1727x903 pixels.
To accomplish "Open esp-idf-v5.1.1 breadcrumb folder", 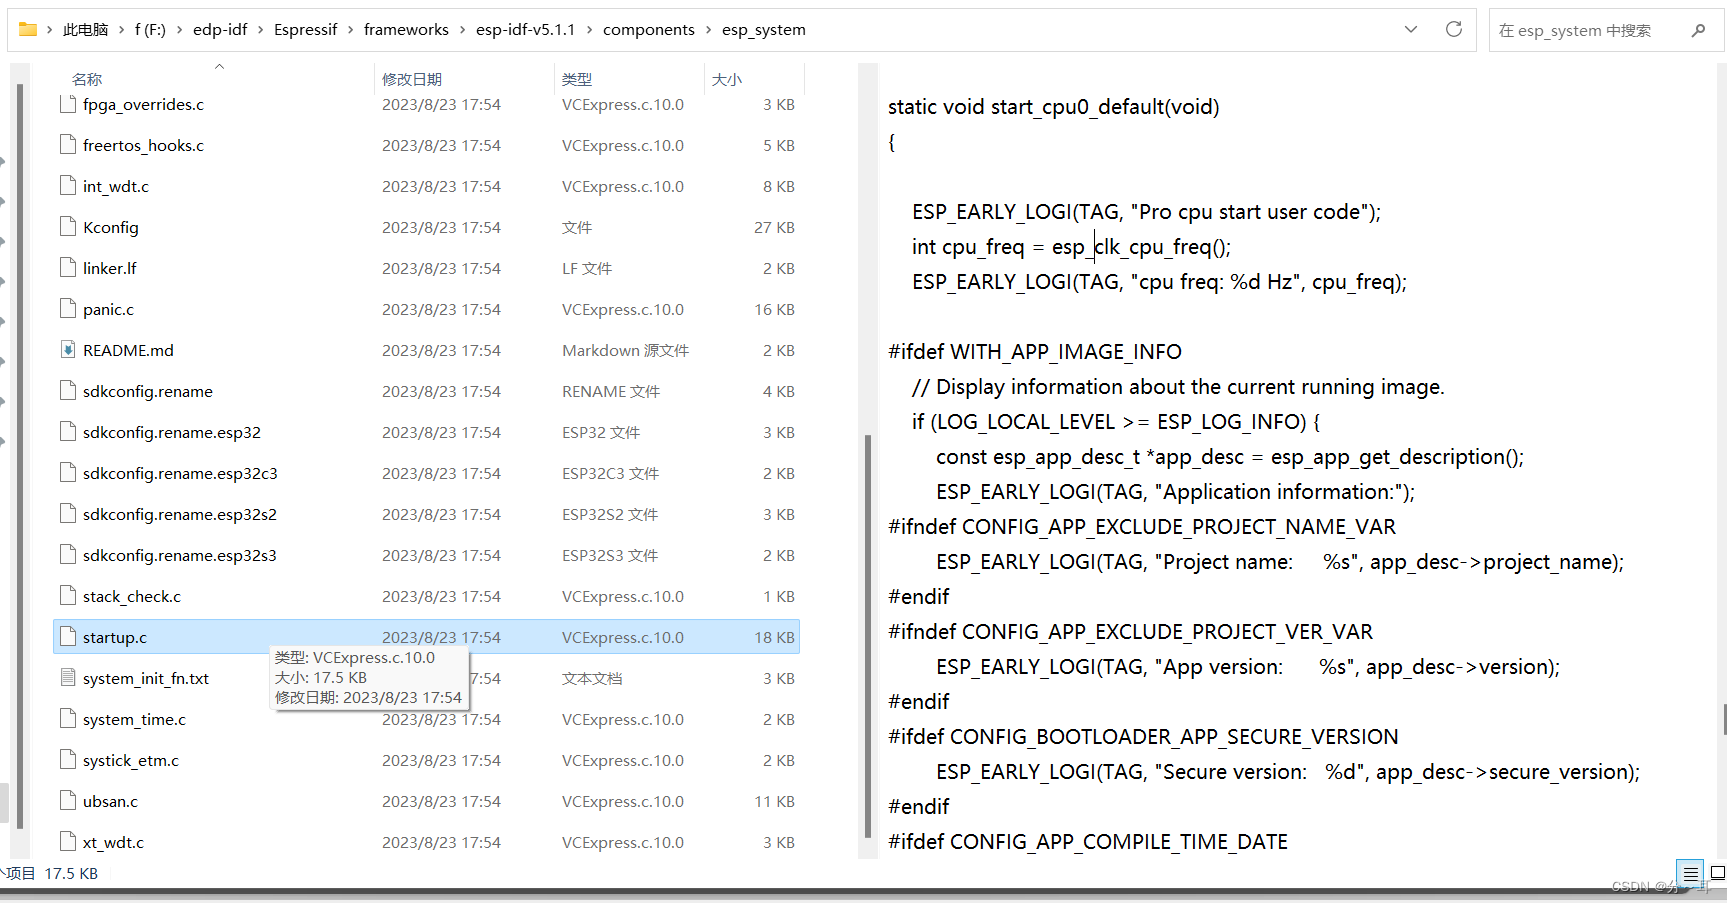I will [x=526, y=29].
